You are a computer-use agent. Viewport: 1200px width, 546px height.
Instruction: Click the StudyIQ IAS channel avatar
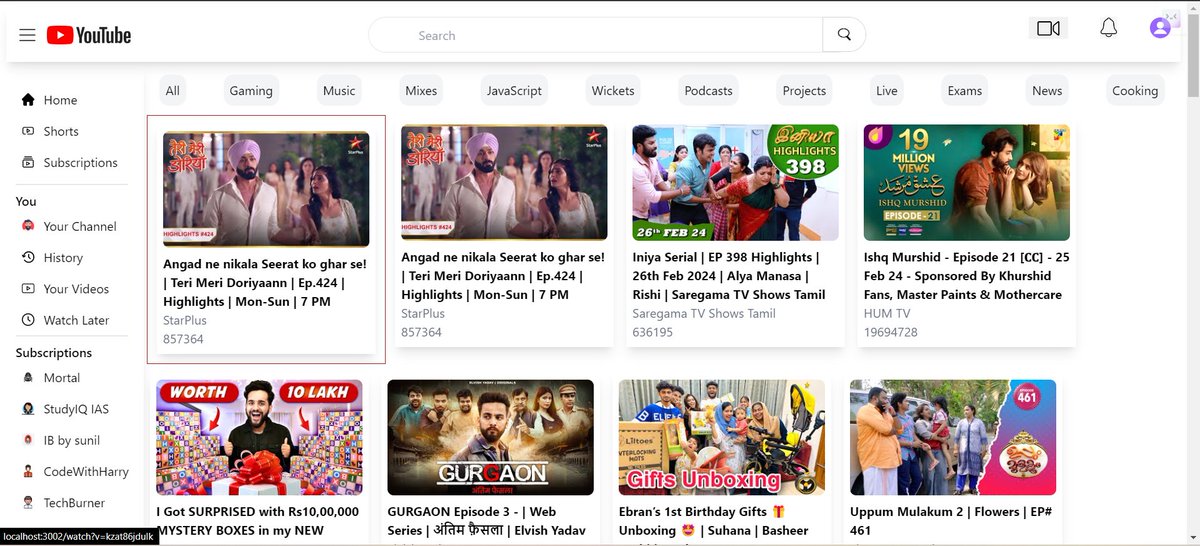[x=28, y=409]
